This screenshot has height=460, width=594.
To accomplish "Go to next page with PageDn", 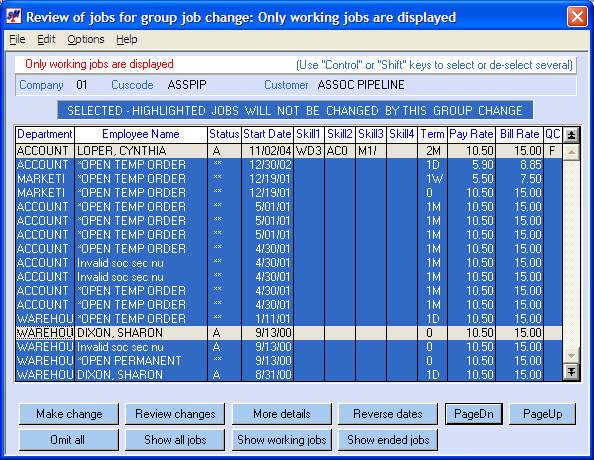I will coord(474,414).
